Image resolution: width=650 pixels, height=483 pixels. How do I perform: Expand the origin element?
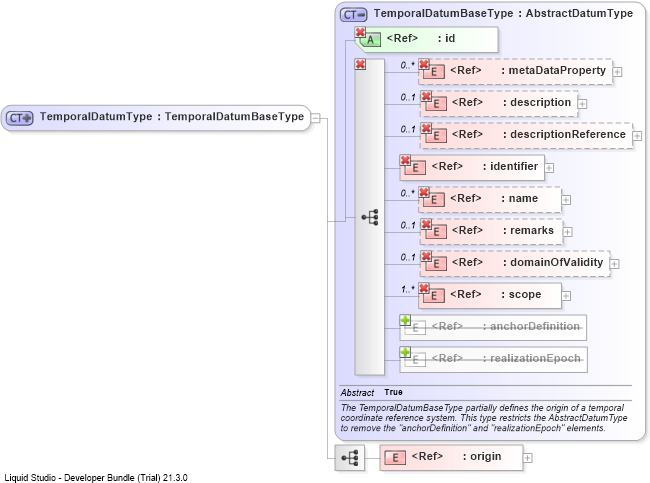(x=527, y=458)
